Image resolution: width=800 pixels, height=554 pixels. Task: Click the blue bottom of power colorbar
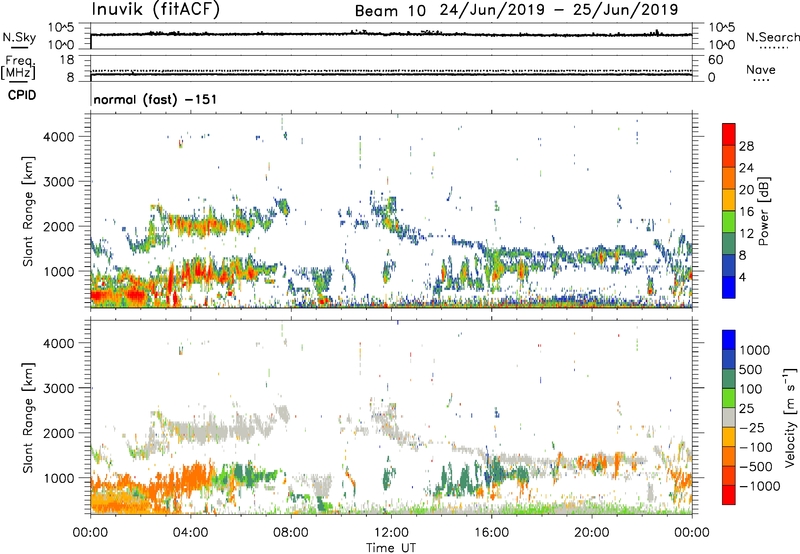pos(729,288)
